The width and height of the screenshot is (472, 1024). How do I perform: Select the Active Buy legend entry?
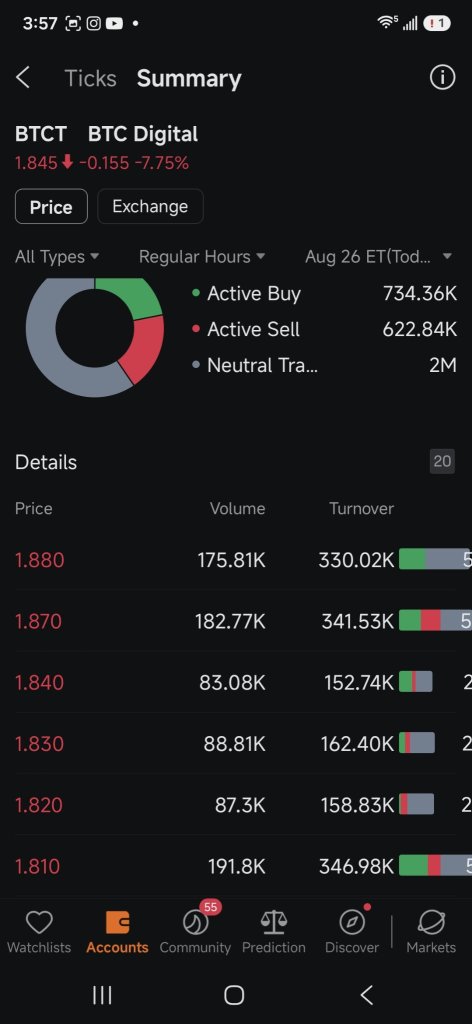tap(324, 294)
